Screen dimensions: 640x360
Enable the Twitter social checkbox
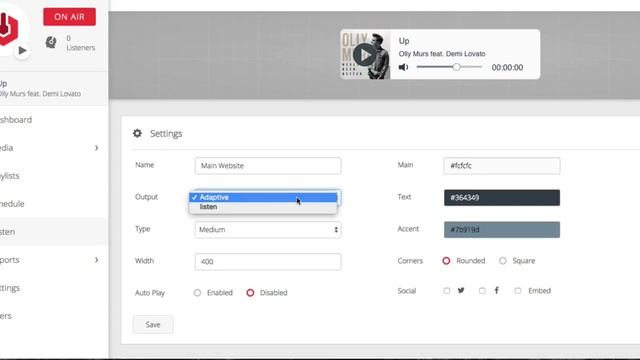pyautogui.click(x=447, y=291)
